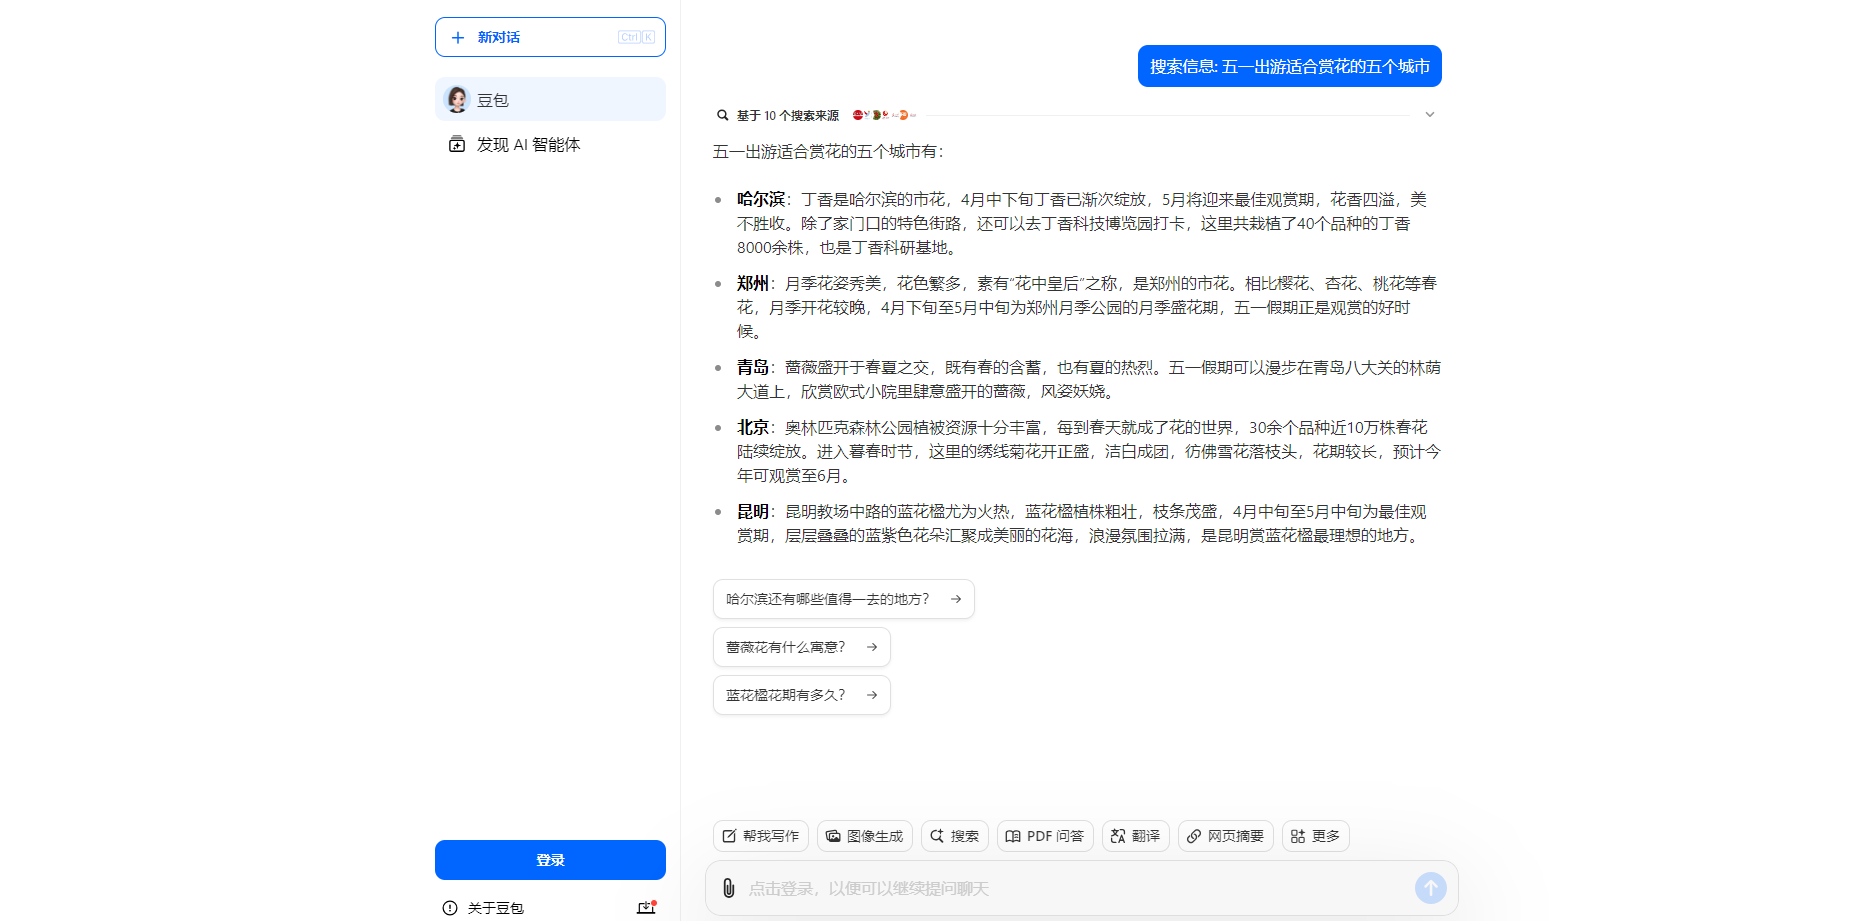Expand the 10 search sources list

coord(789,114)
